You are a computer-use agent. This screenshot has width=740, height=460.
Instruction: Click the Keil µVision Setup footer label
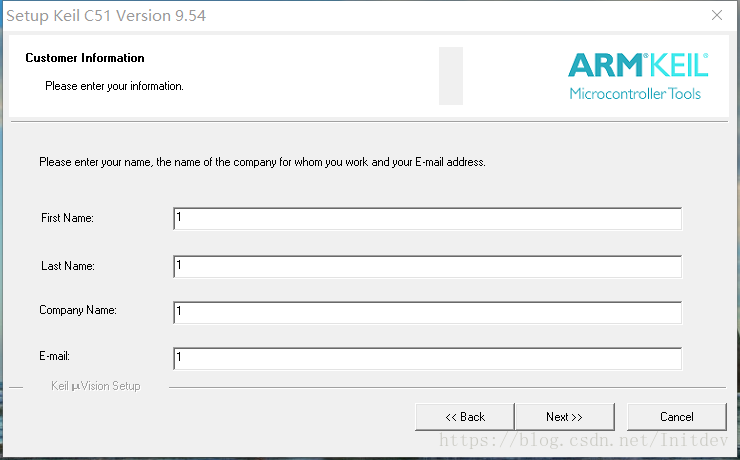coord(96,386)
